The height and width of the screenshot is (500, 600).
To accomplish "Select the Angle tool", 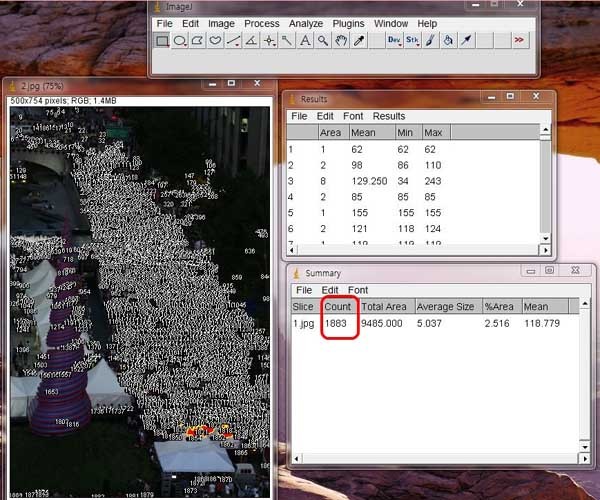I will (251, 41).
